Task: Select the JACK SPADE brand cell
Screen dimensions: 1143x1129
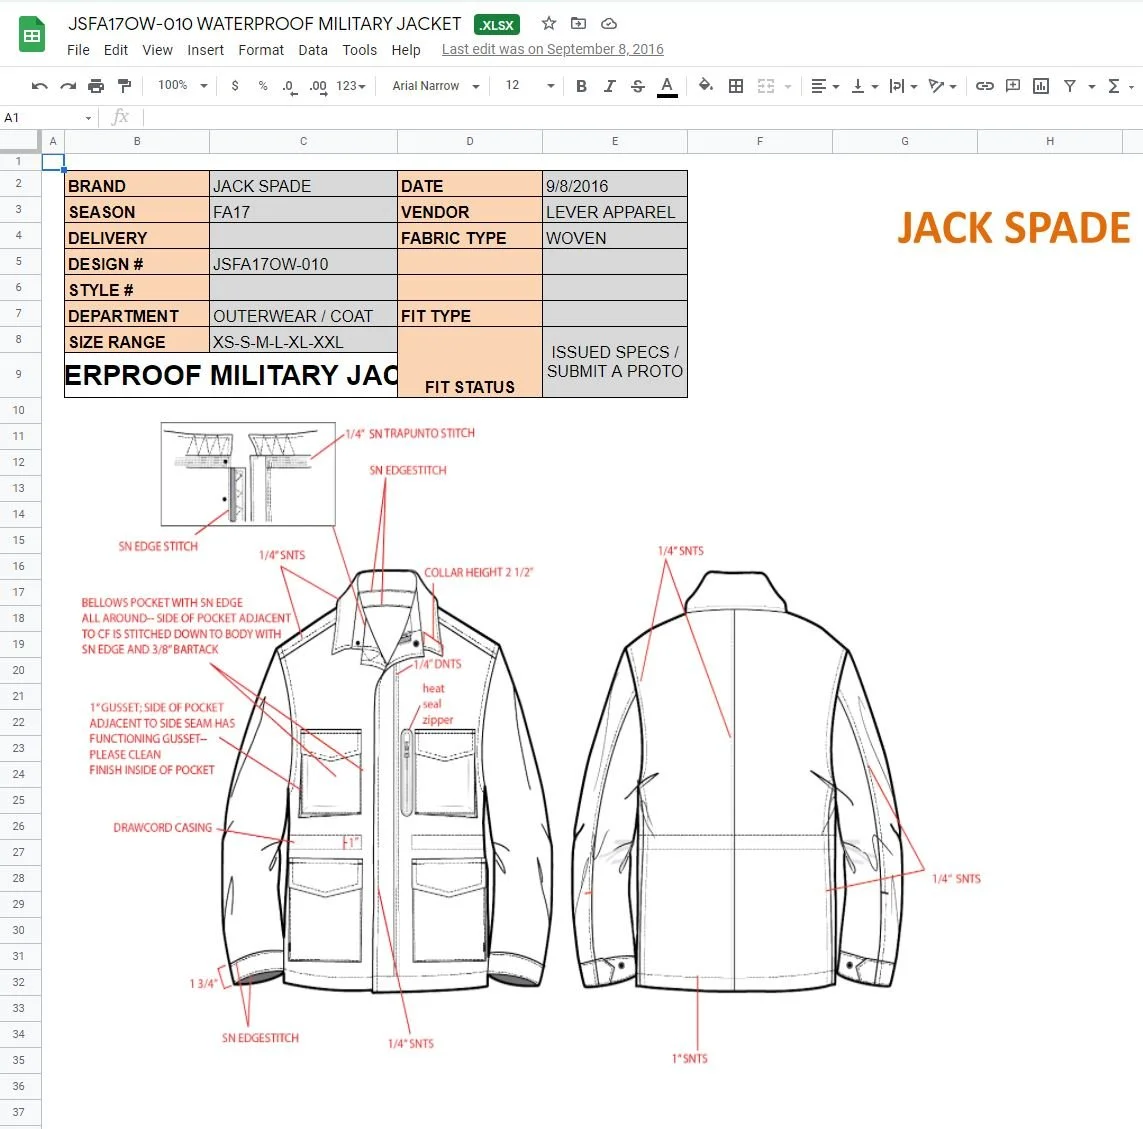Action: [303, 184]
